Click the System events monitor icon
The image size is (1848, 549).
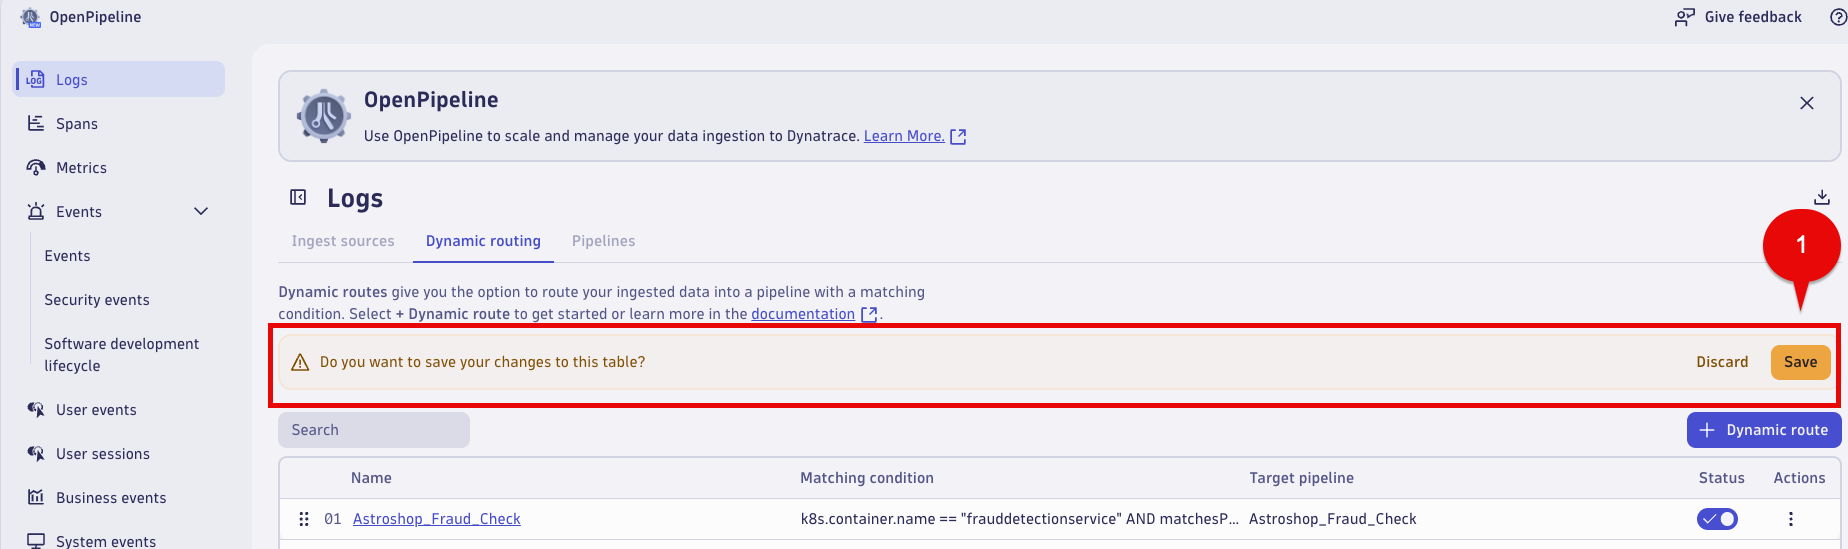(x=36, y=540)
